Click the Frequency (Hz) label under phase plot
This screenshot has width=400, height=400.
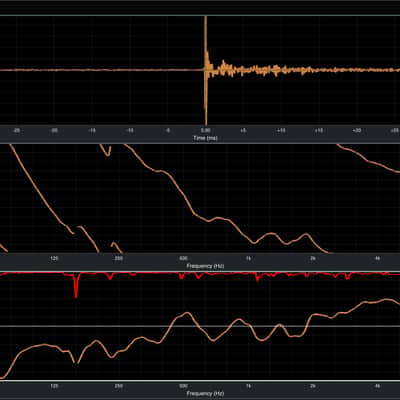205,266
